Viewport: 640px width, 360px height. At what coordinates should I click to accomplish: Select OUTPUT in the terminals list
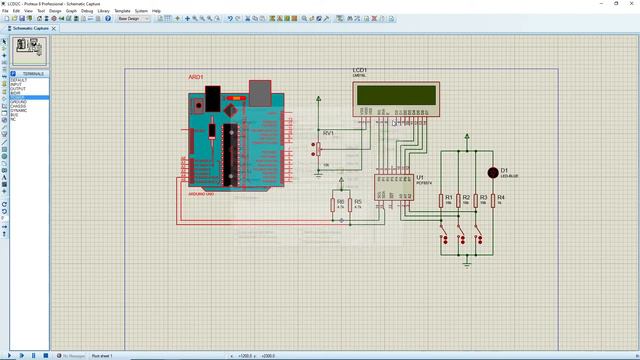coord(18,89)
